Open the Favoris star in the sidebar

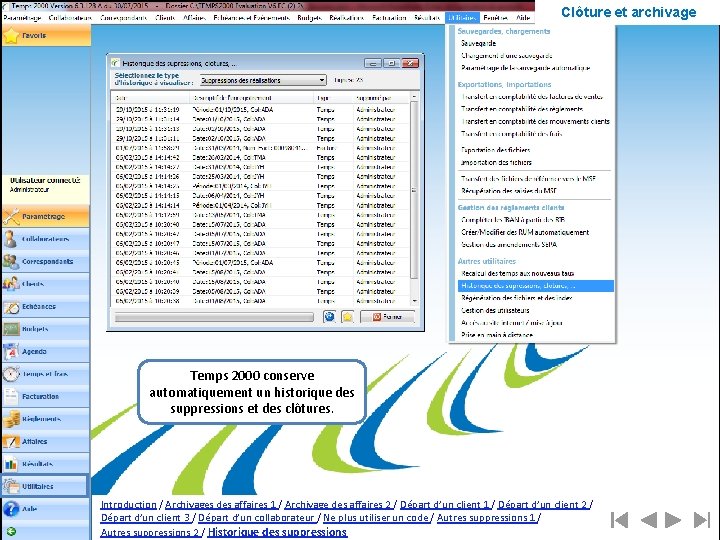point(11,35)
